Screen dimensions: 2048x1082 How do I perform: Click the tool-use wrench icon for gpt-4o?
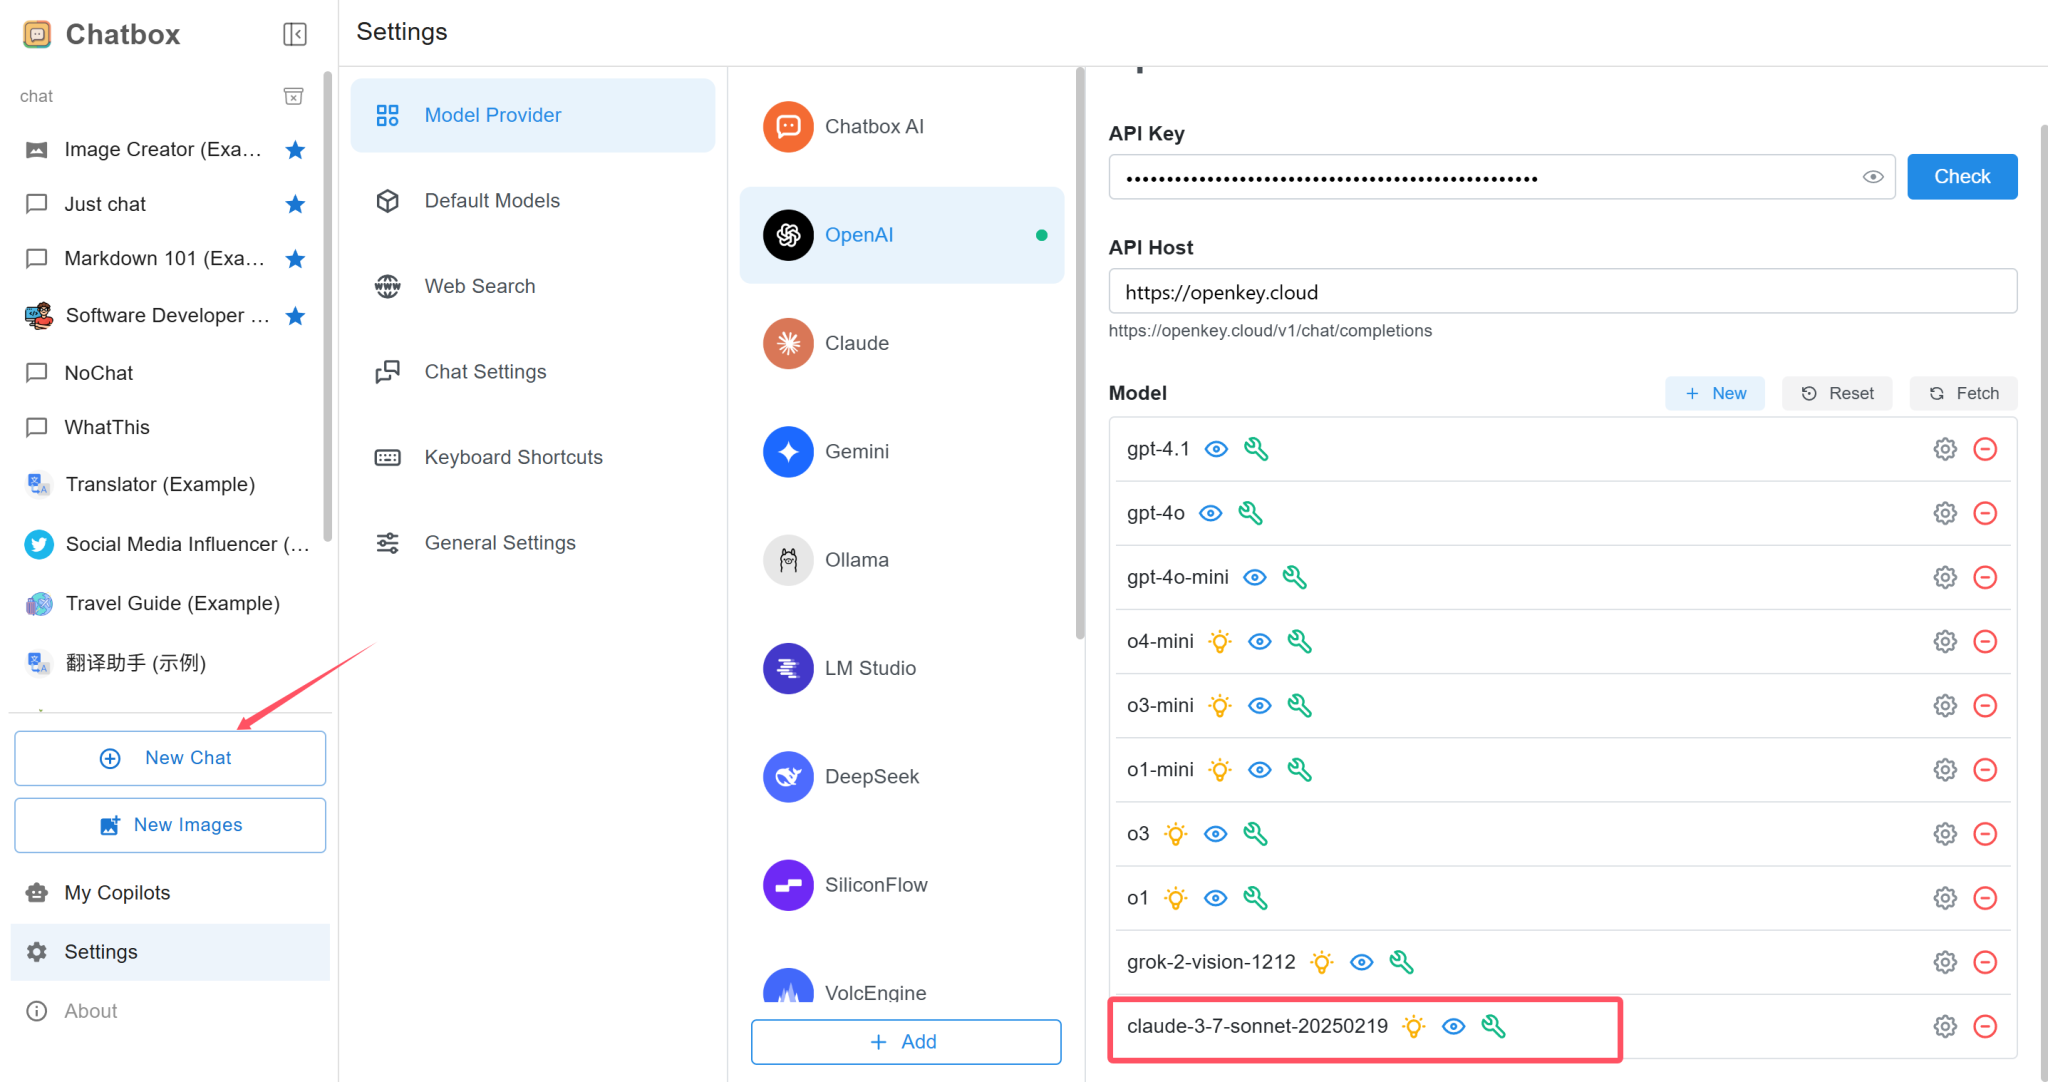(1250, 513)
